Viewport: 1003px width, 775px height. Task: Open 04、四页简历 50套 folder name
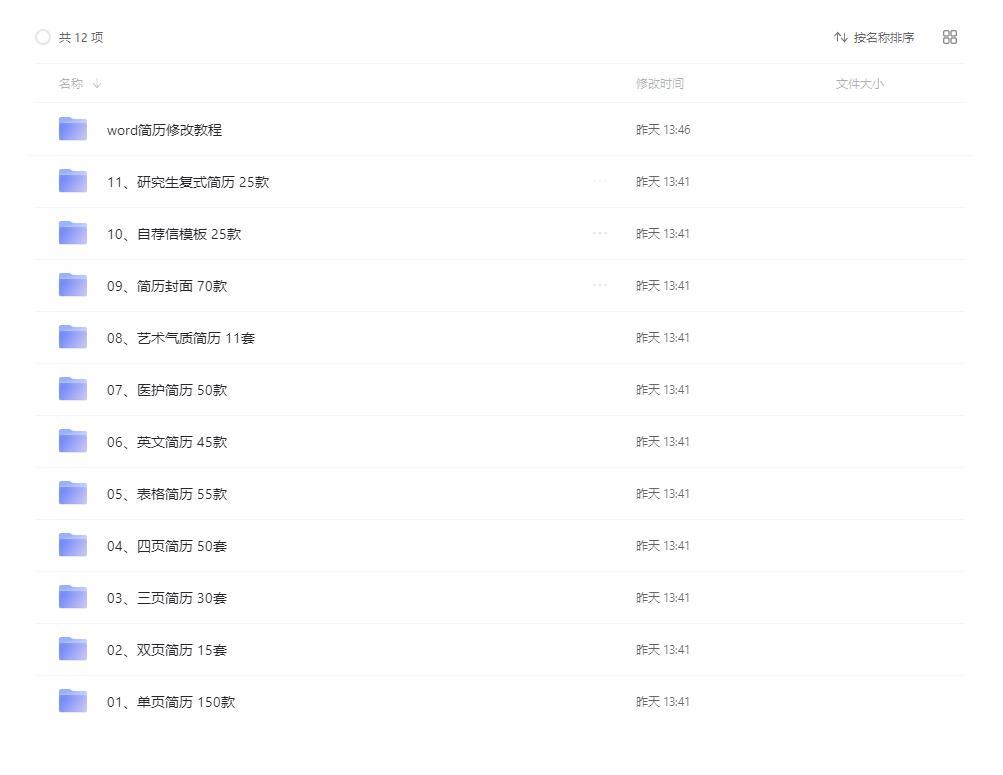point(167,546)
